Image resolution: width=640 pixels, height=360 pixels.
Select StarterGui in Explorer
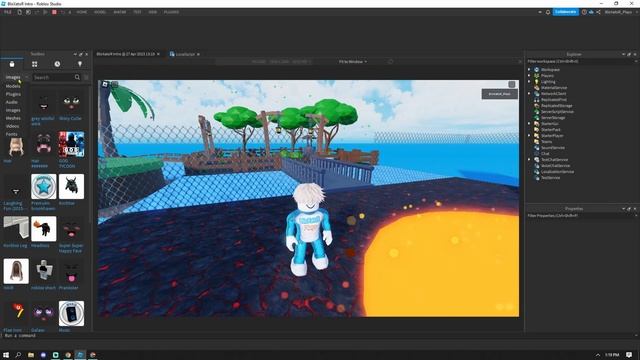coord(549,124)
